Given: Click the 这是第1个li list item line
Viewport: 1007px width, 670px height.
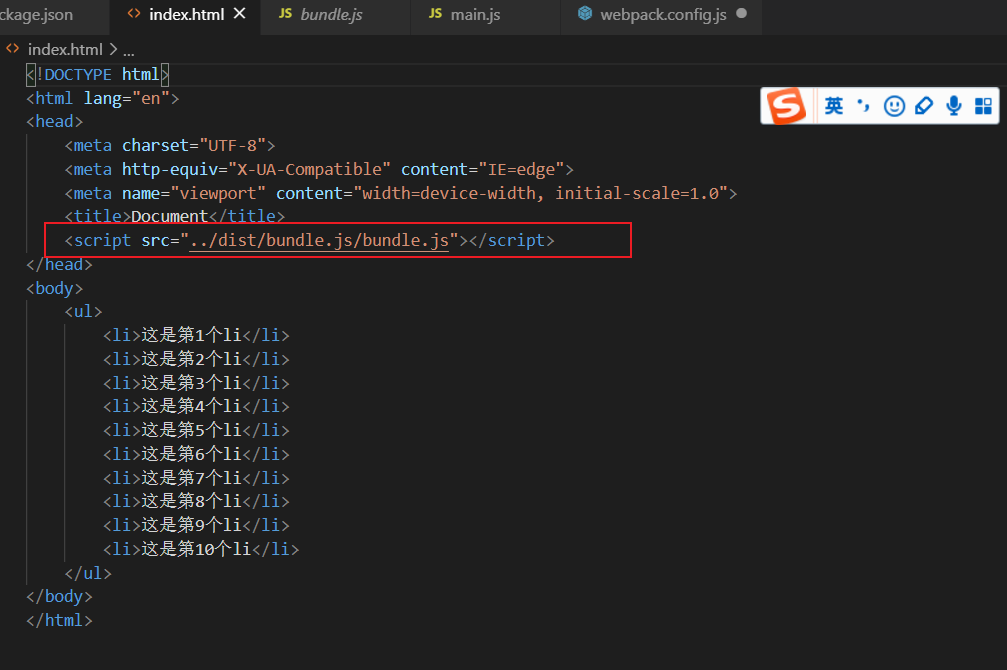Looking at the screenshot, I should [x=196, y=335].
